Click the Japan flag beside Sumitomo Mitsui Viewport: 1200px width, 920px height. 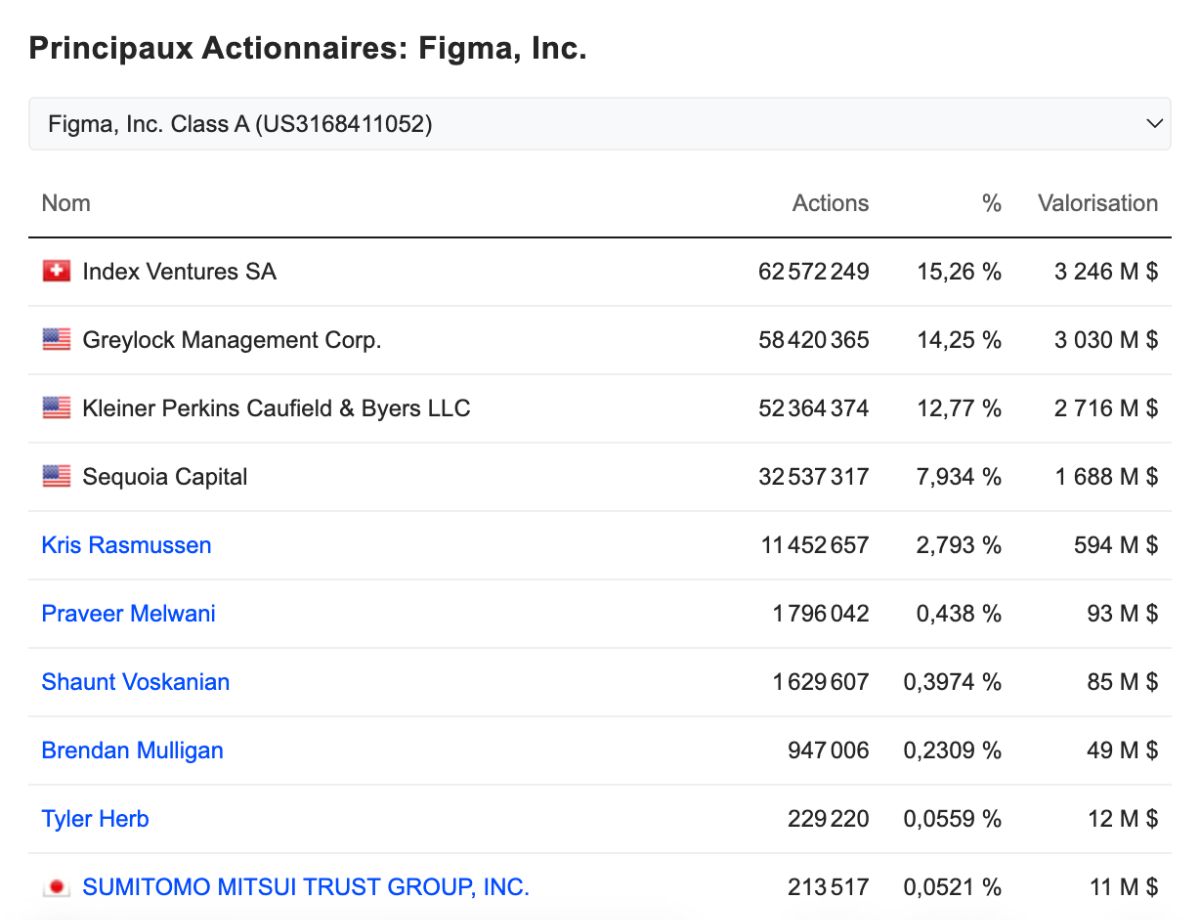pos(56,887)
